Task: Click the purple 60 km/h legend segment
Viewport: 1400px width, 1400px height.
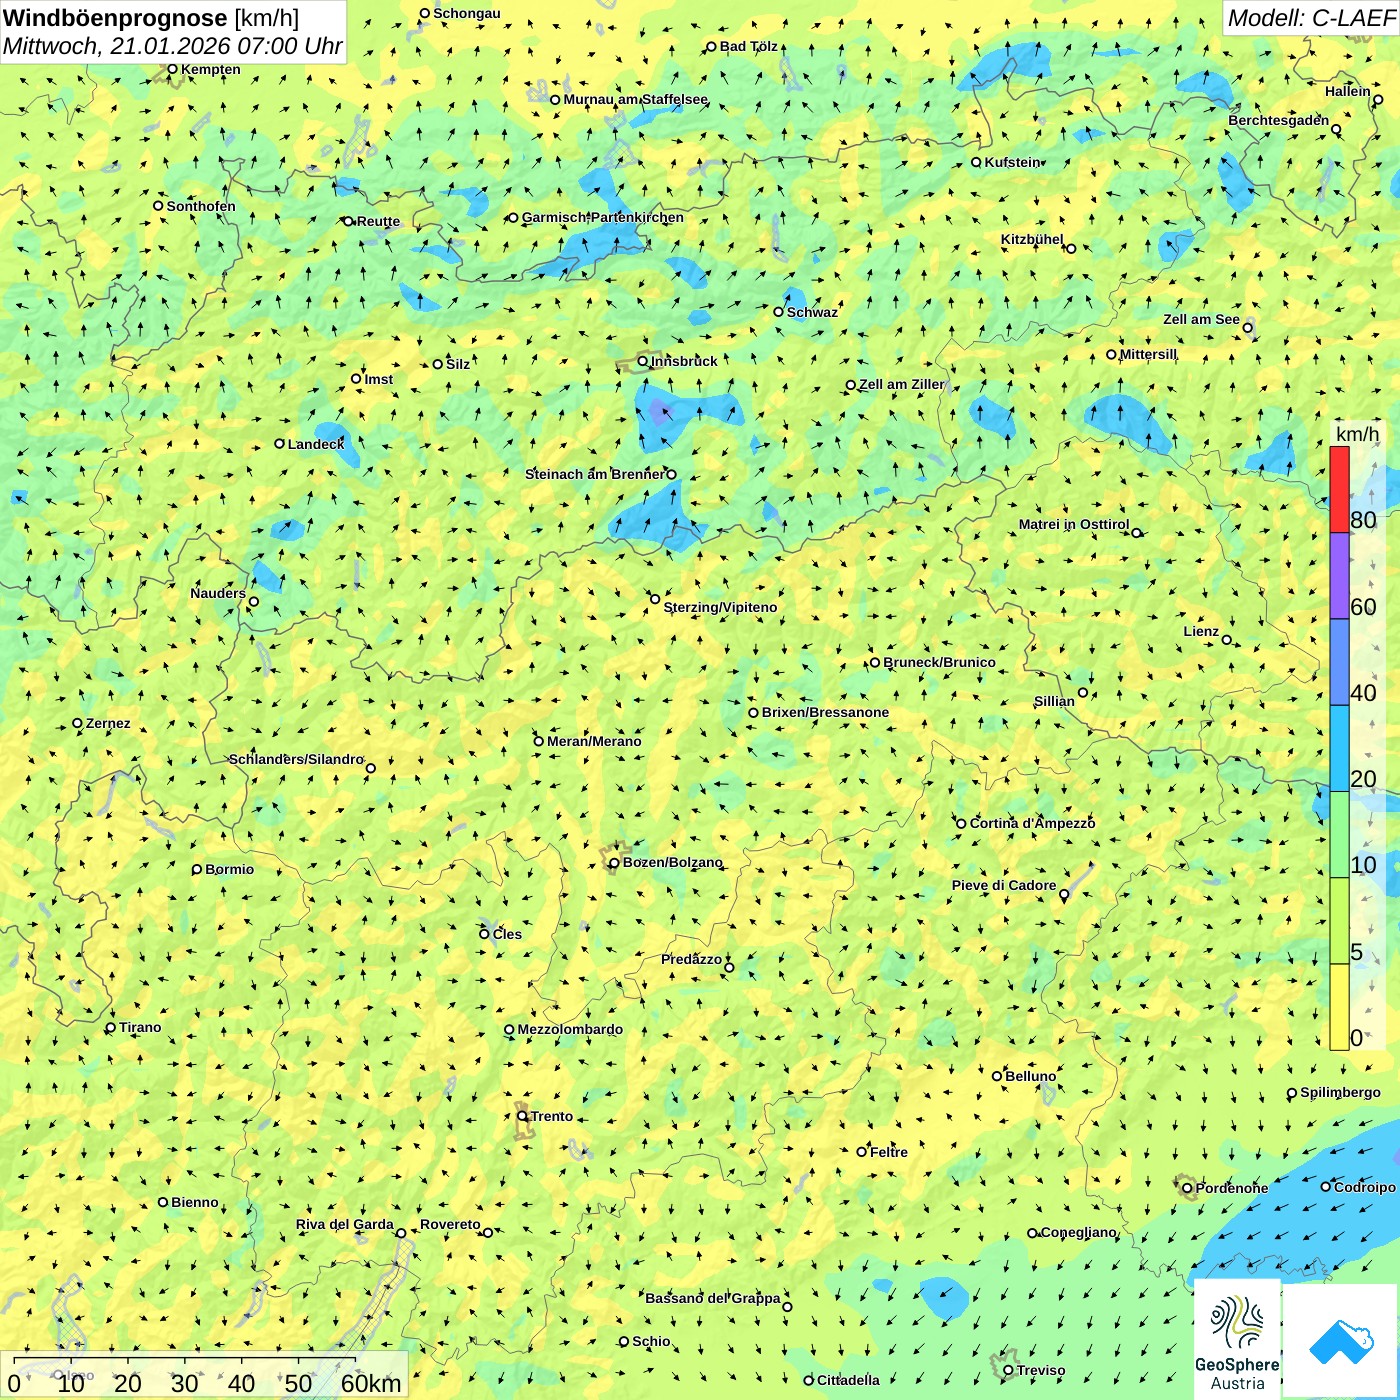Action: tap(1339, 576)
